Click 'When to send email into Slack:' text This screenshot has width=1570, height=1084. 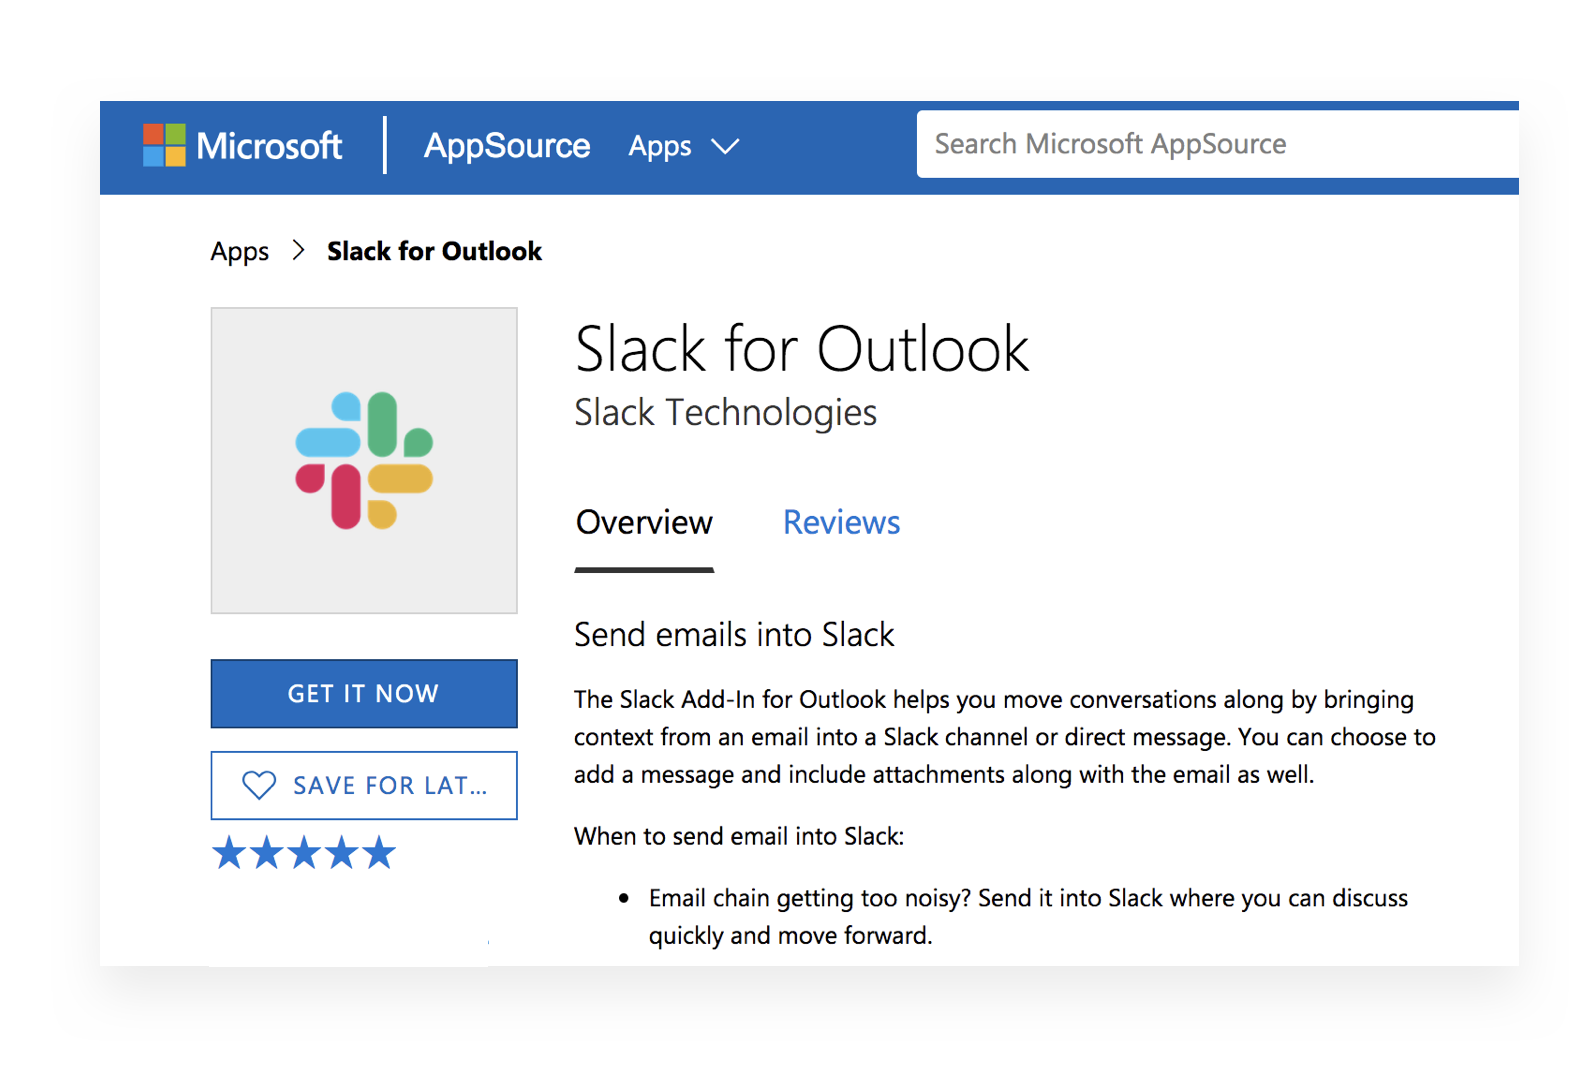[739, 836]
